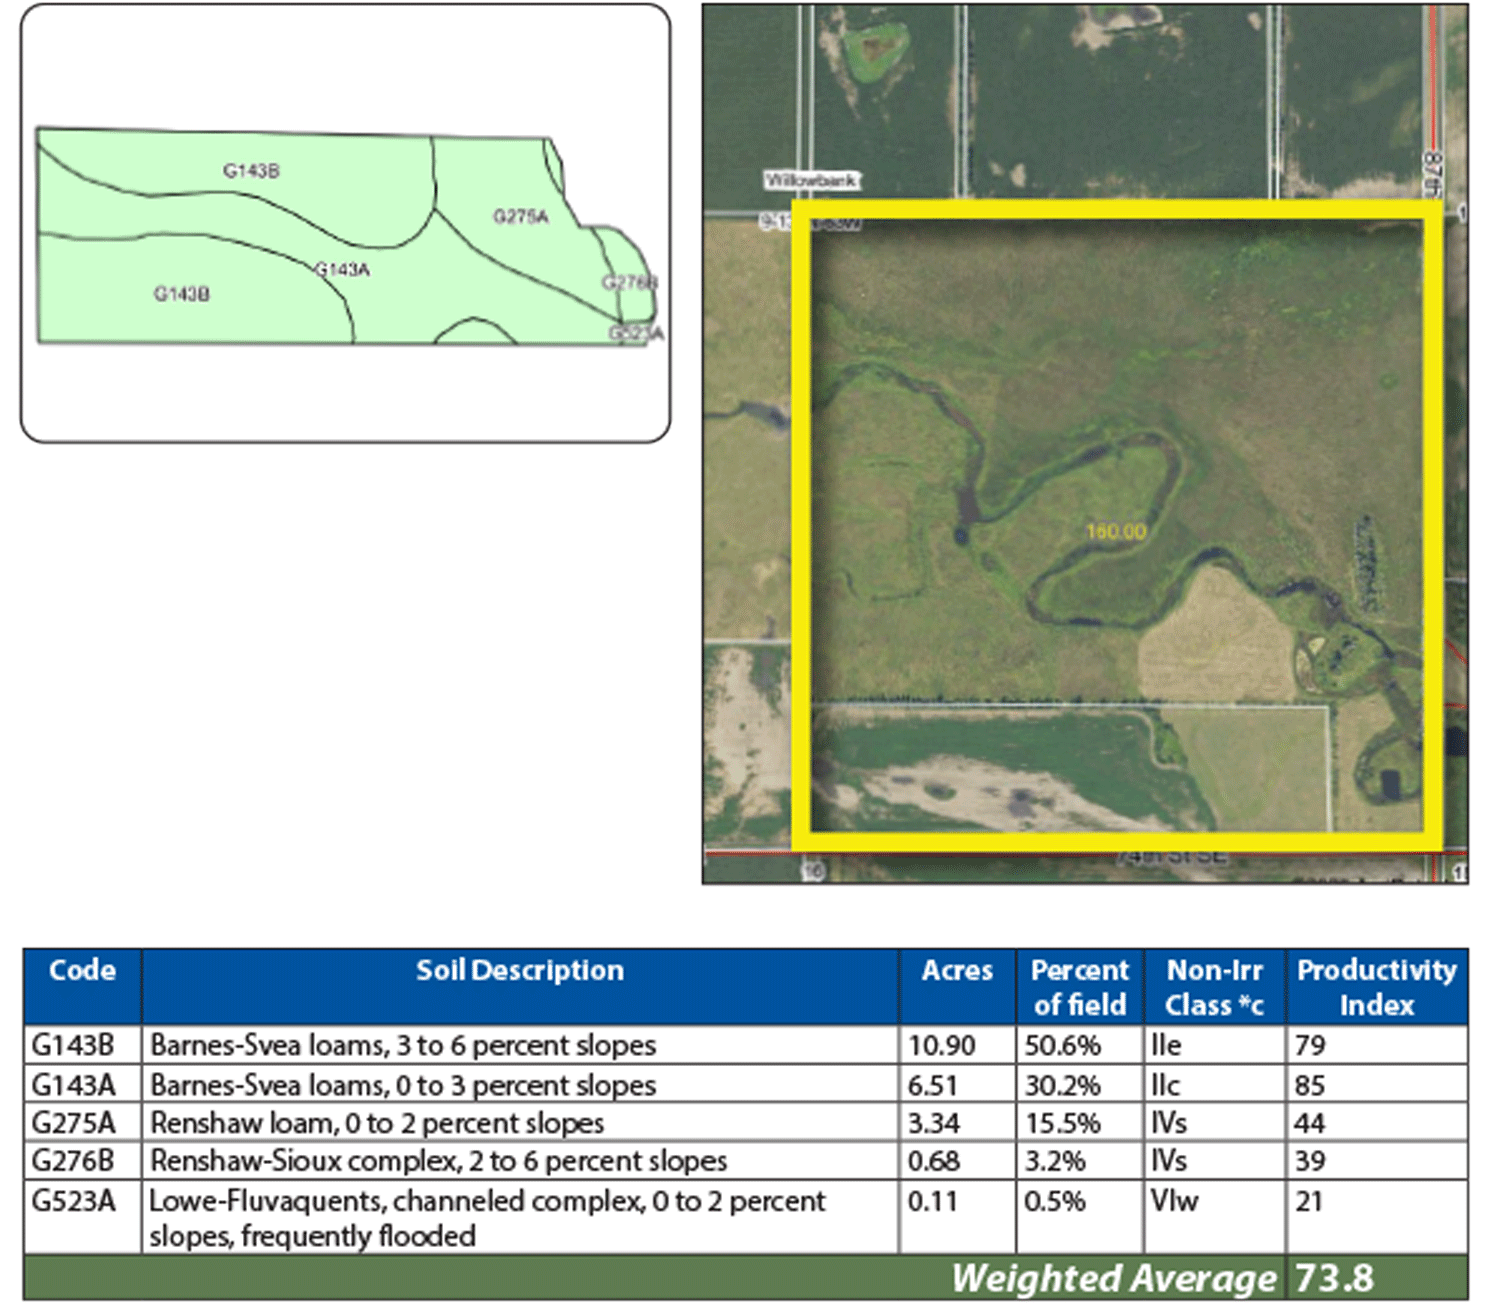Select the G276B code cell in the table
This screenshot has width=1500, height=1314.
click(73, 1161)
